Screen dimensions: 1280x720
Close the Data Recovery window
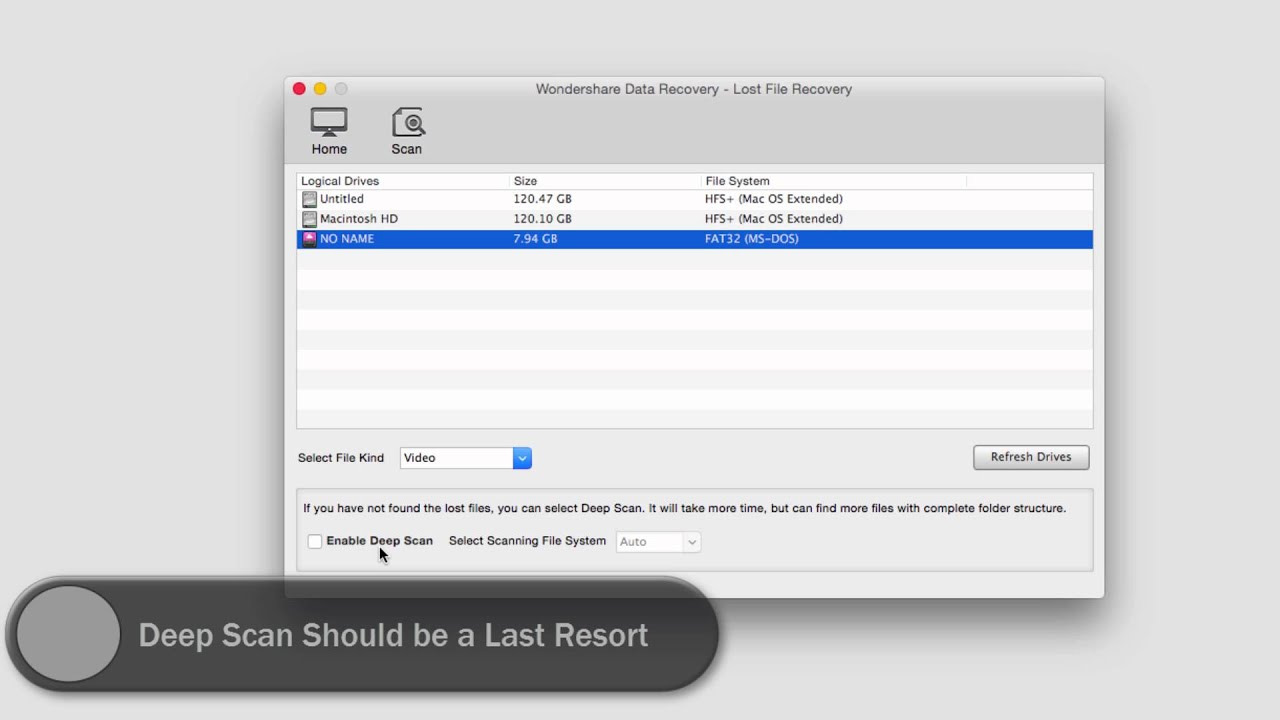(299, 89)
